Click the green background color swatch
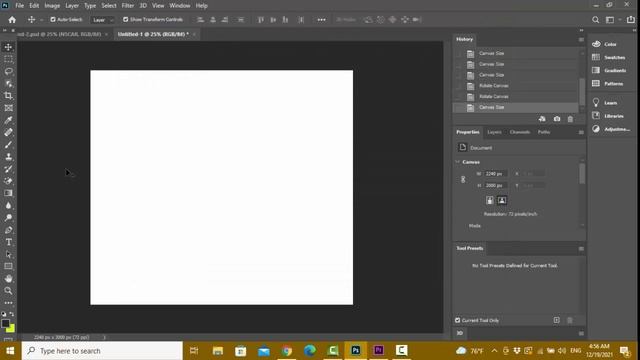 (x=12, y=329)
